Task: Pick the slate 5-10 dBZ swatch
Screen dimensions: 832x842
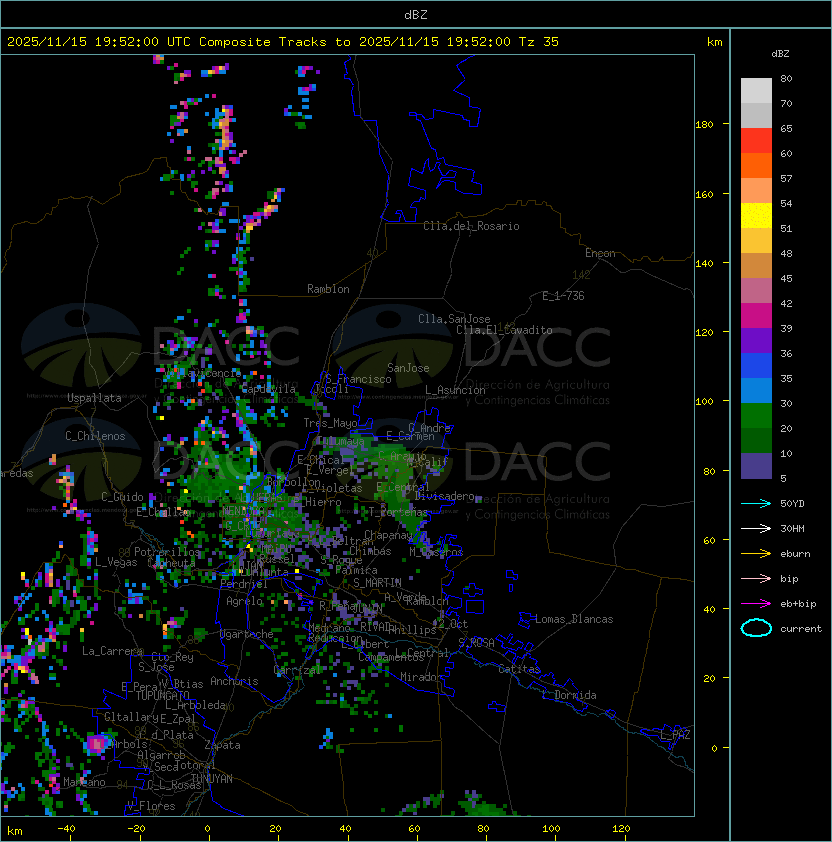Action: [756, 466]
